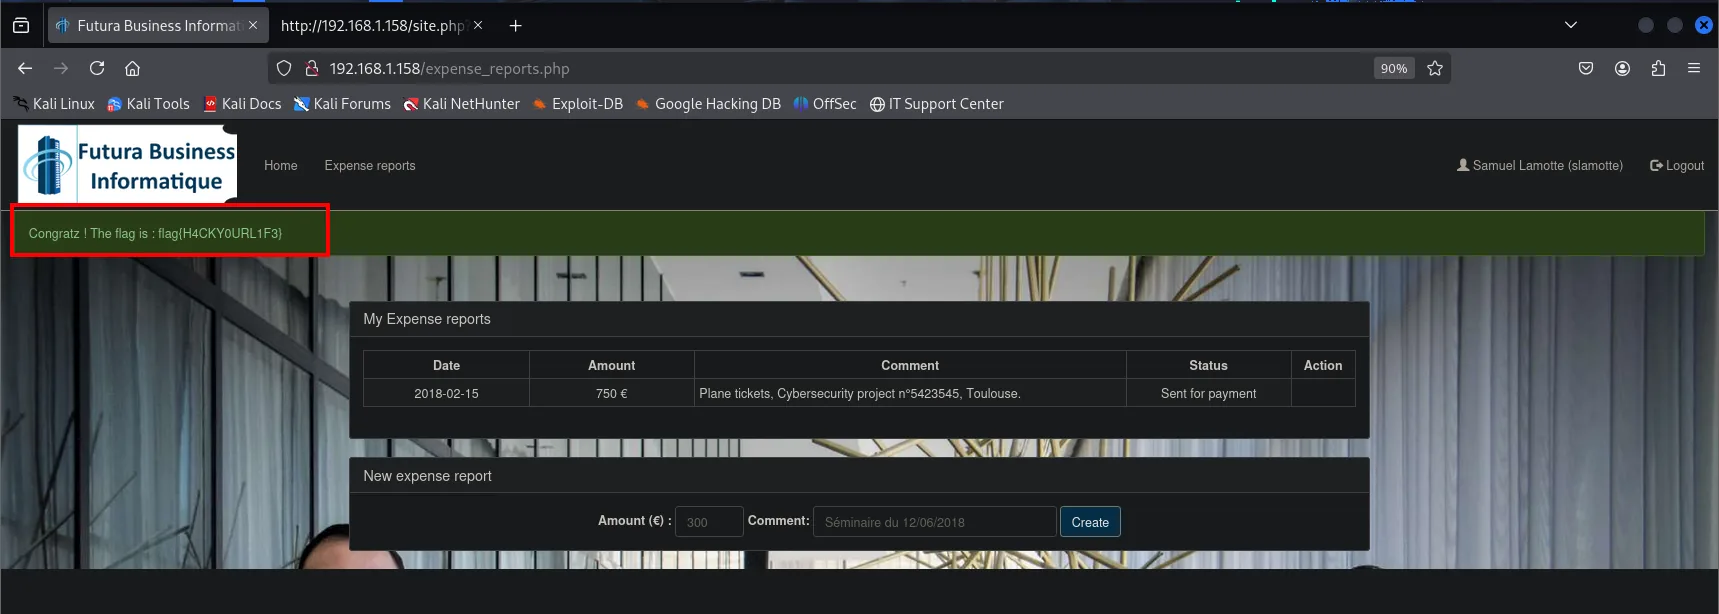Reset the 90% zoom level indicator
The height and width of the screenshot is (614, 1719).
pyautogui.click(x=1394, y=68)
